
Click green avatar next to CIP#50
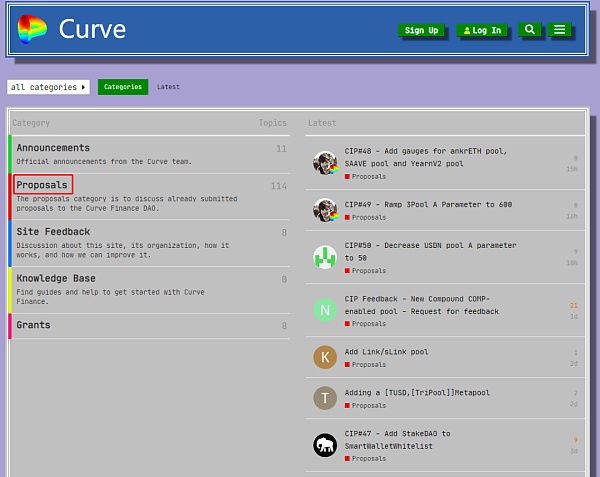[325, 257]
